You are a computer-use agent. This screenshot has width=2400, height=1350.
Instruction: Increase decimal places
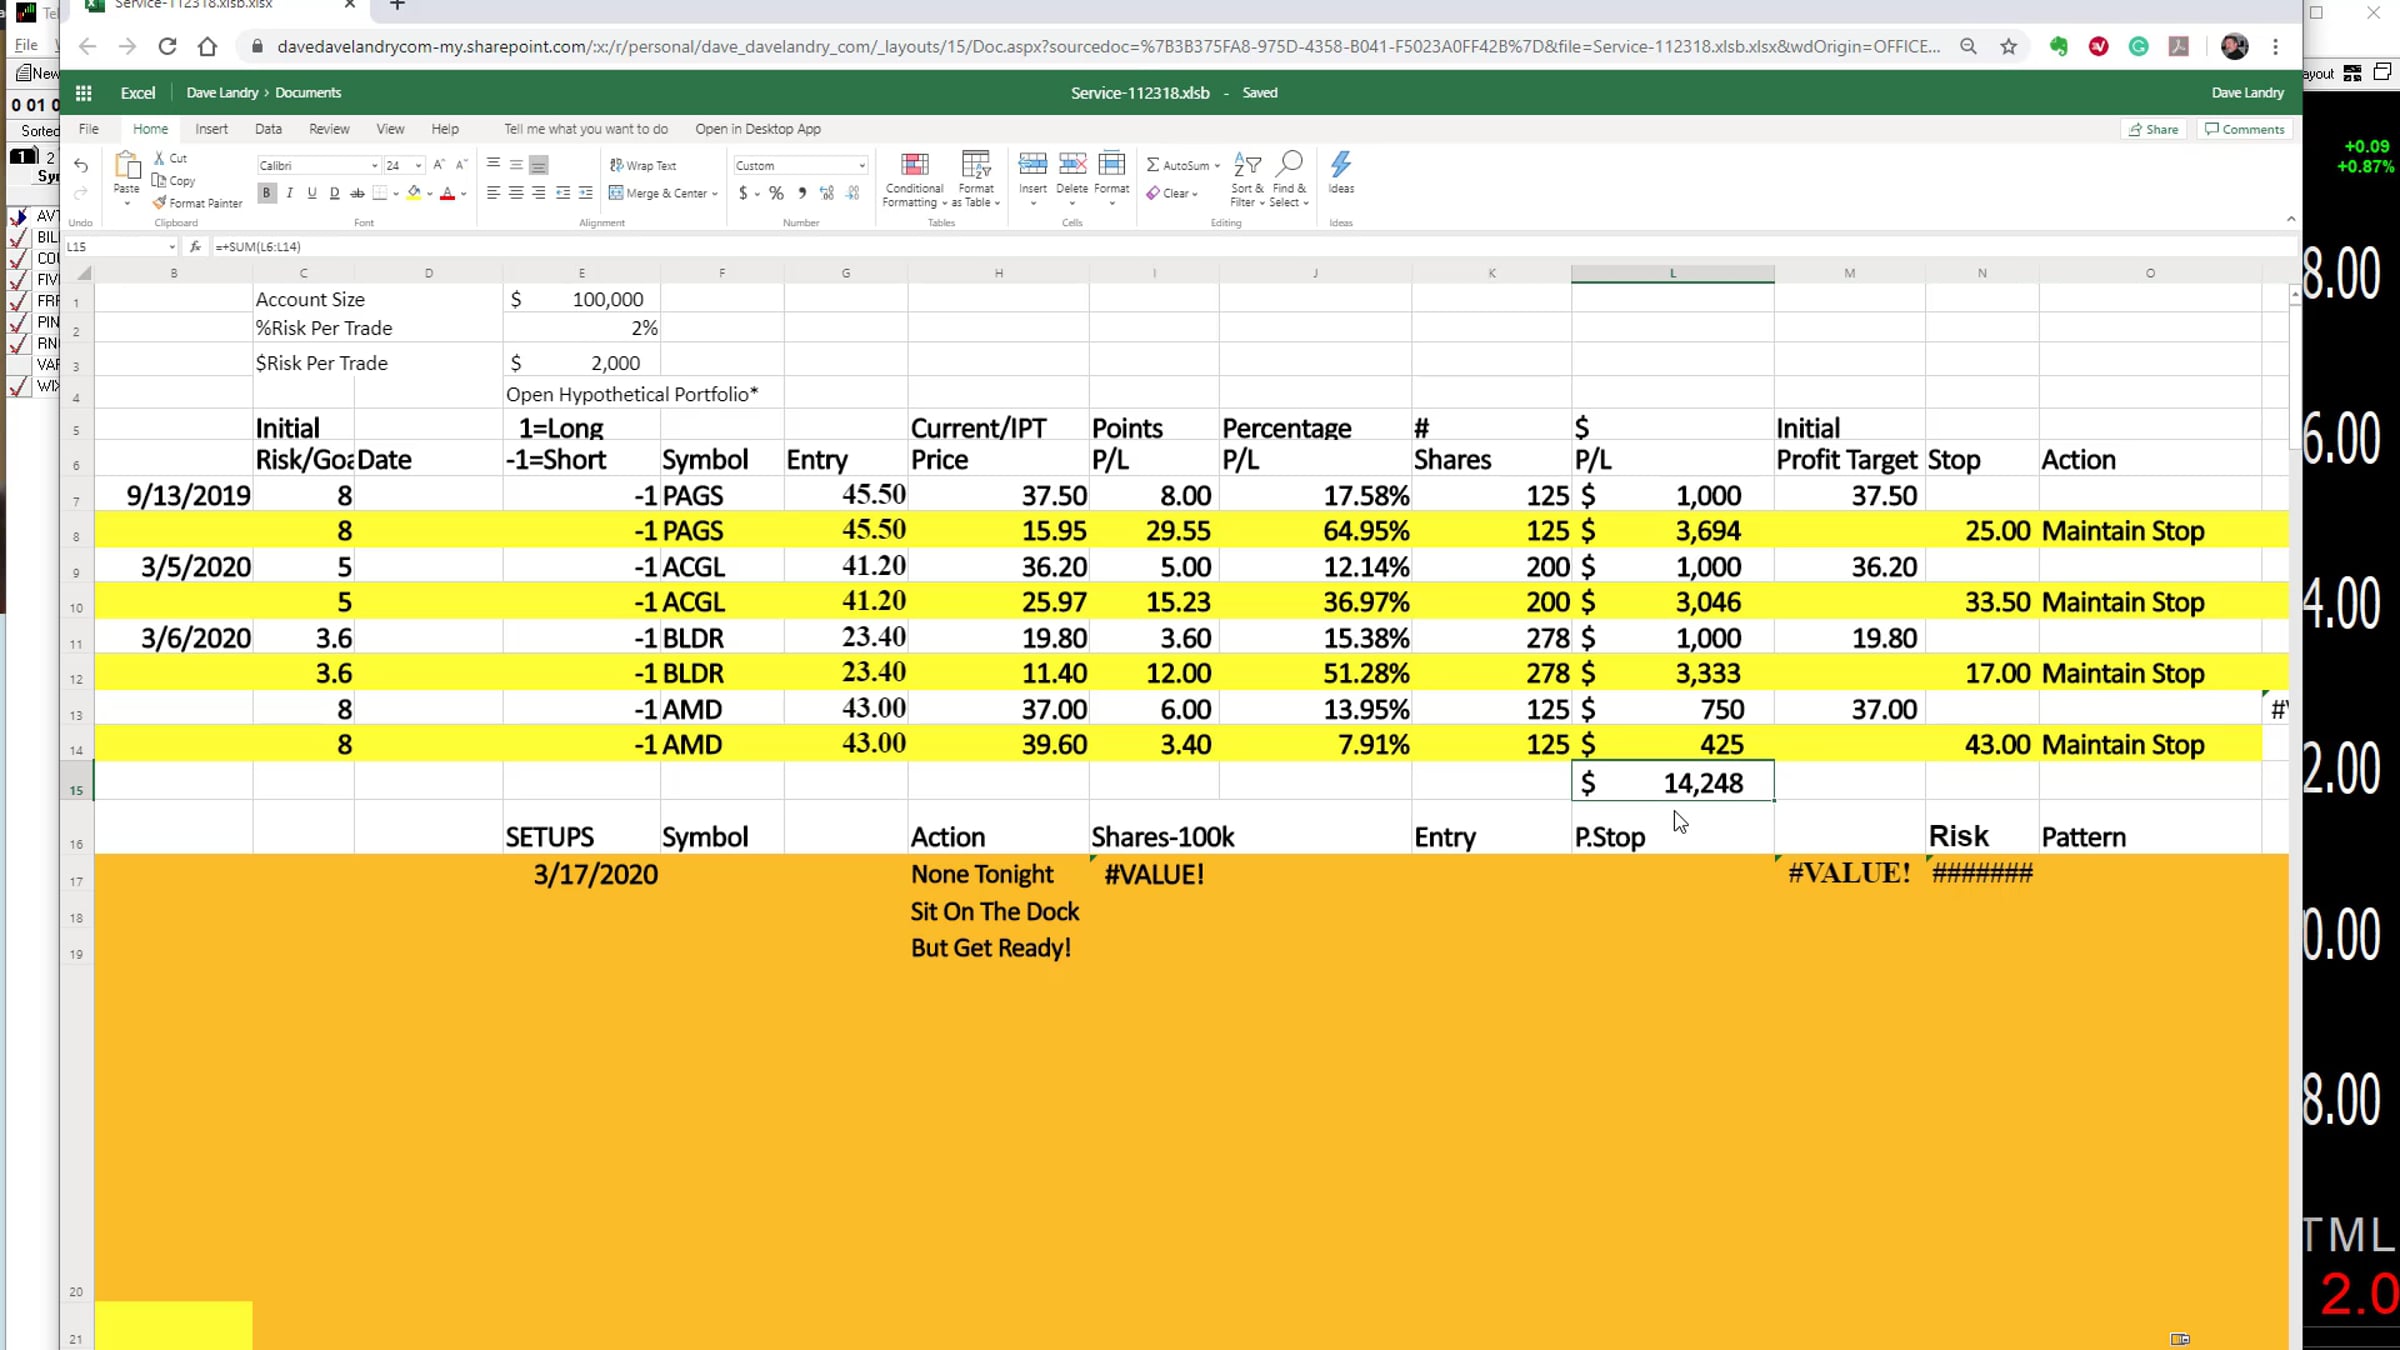827,193
